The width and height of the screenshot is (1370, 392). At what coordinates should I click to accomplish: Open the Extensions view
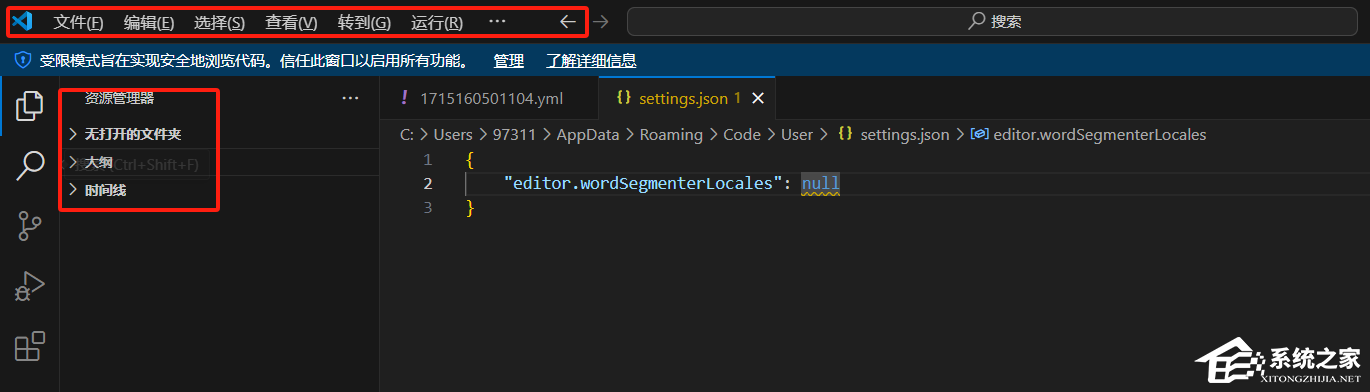tap(30, 346)
